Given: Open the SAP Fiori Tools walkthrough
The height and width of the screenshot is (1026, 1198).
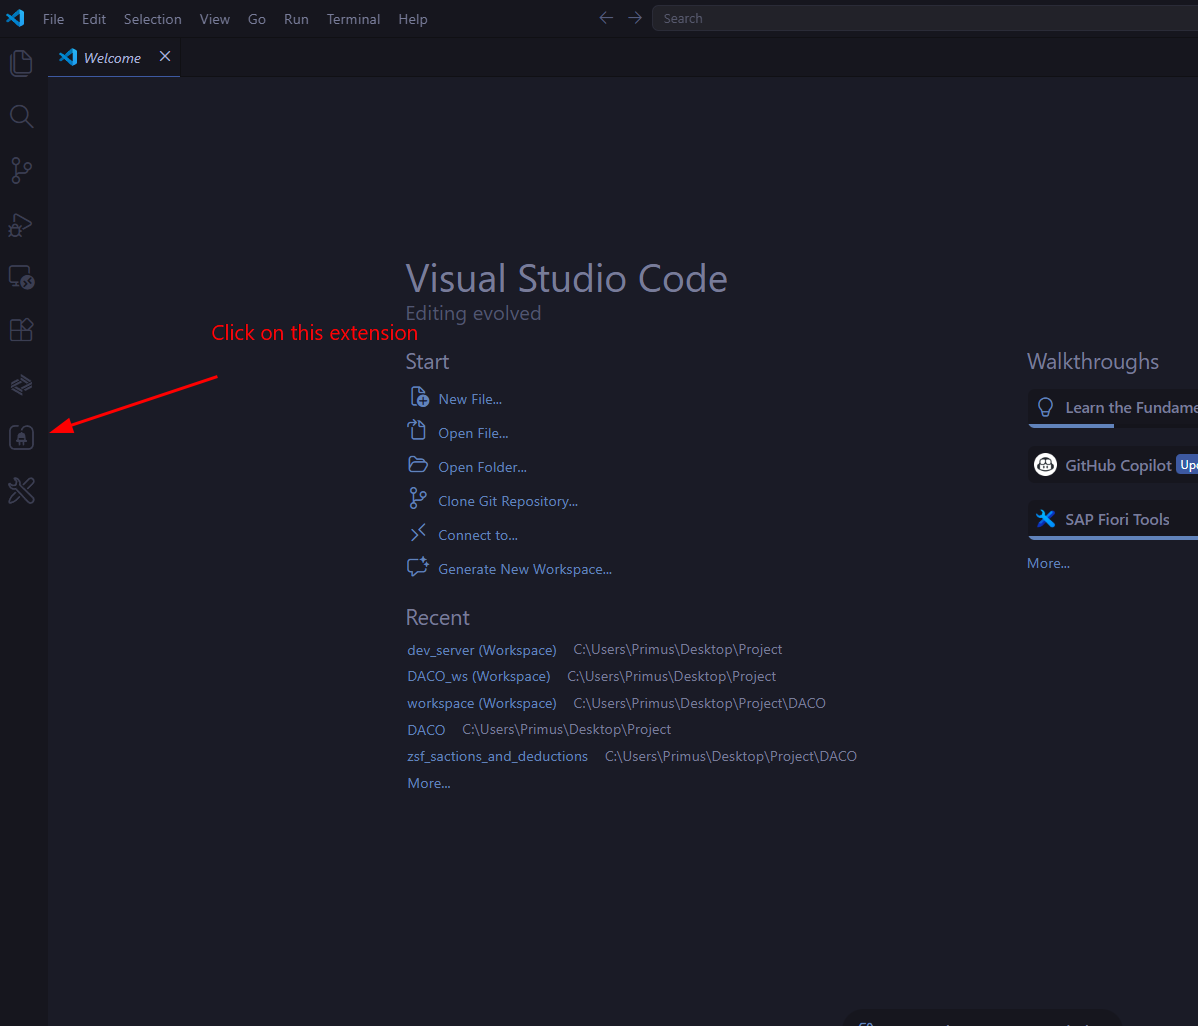Looking at the screenshot, I should click(1113, 519).
